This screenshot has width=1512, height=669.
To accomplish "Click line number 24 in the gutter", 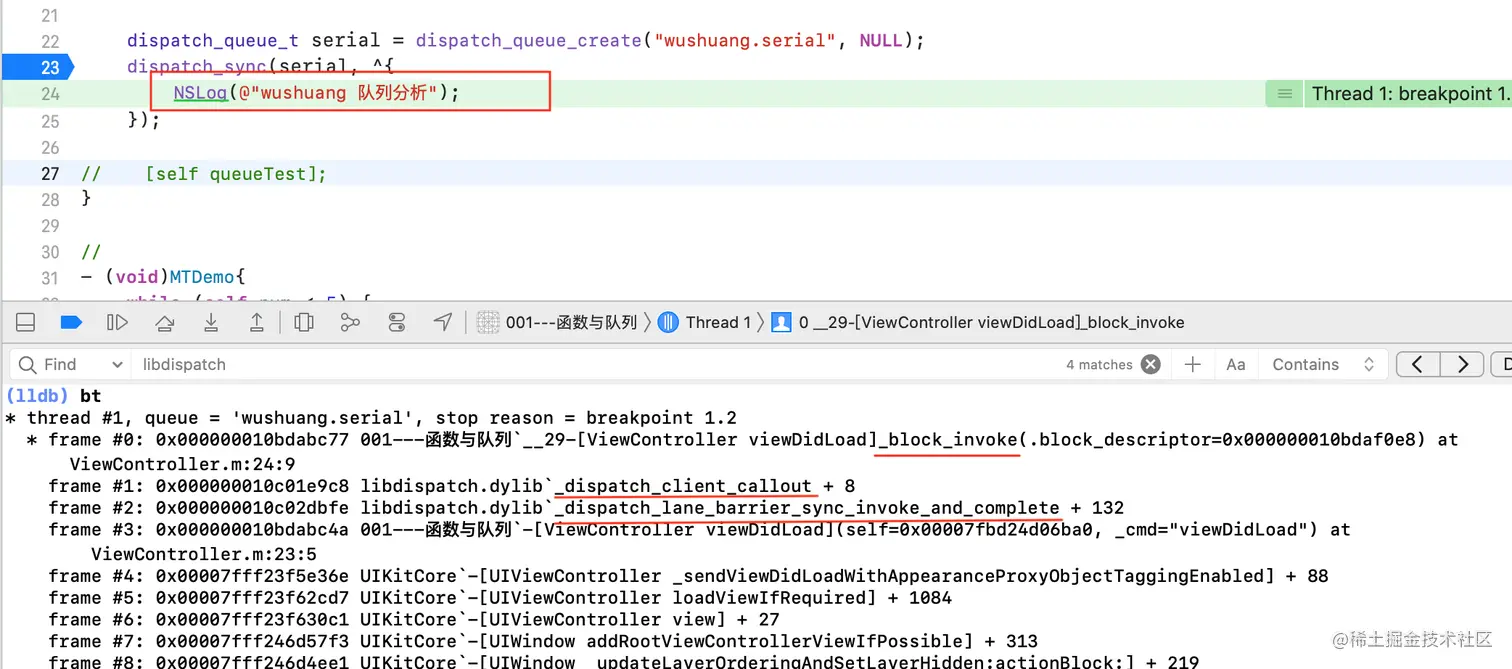I will 50,94.
